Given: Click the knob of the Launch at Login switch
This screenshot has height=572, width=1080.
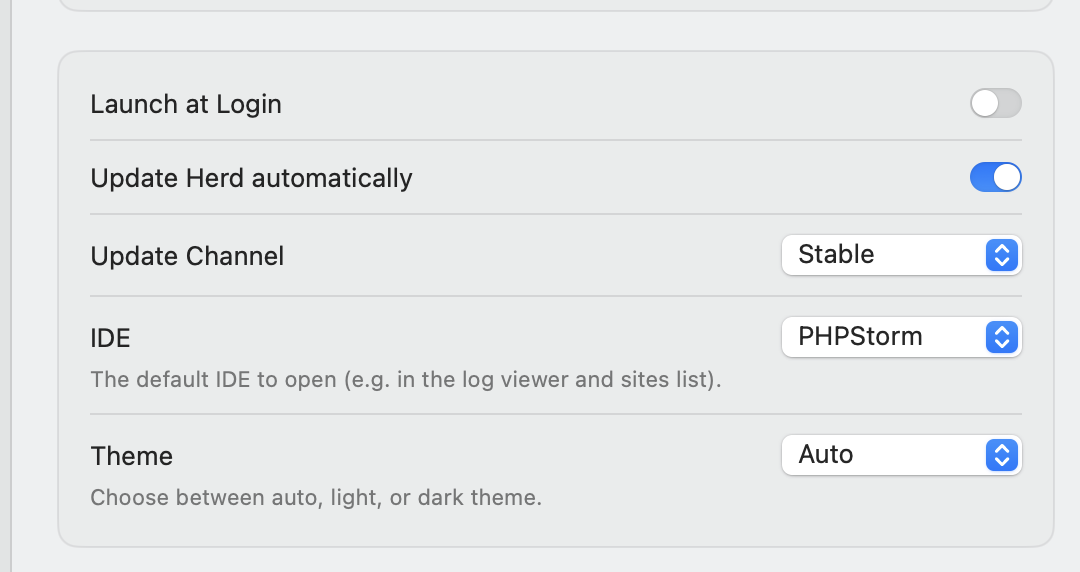Looking at the screenshot, I should pyautogui.click(x=984, y=103).
